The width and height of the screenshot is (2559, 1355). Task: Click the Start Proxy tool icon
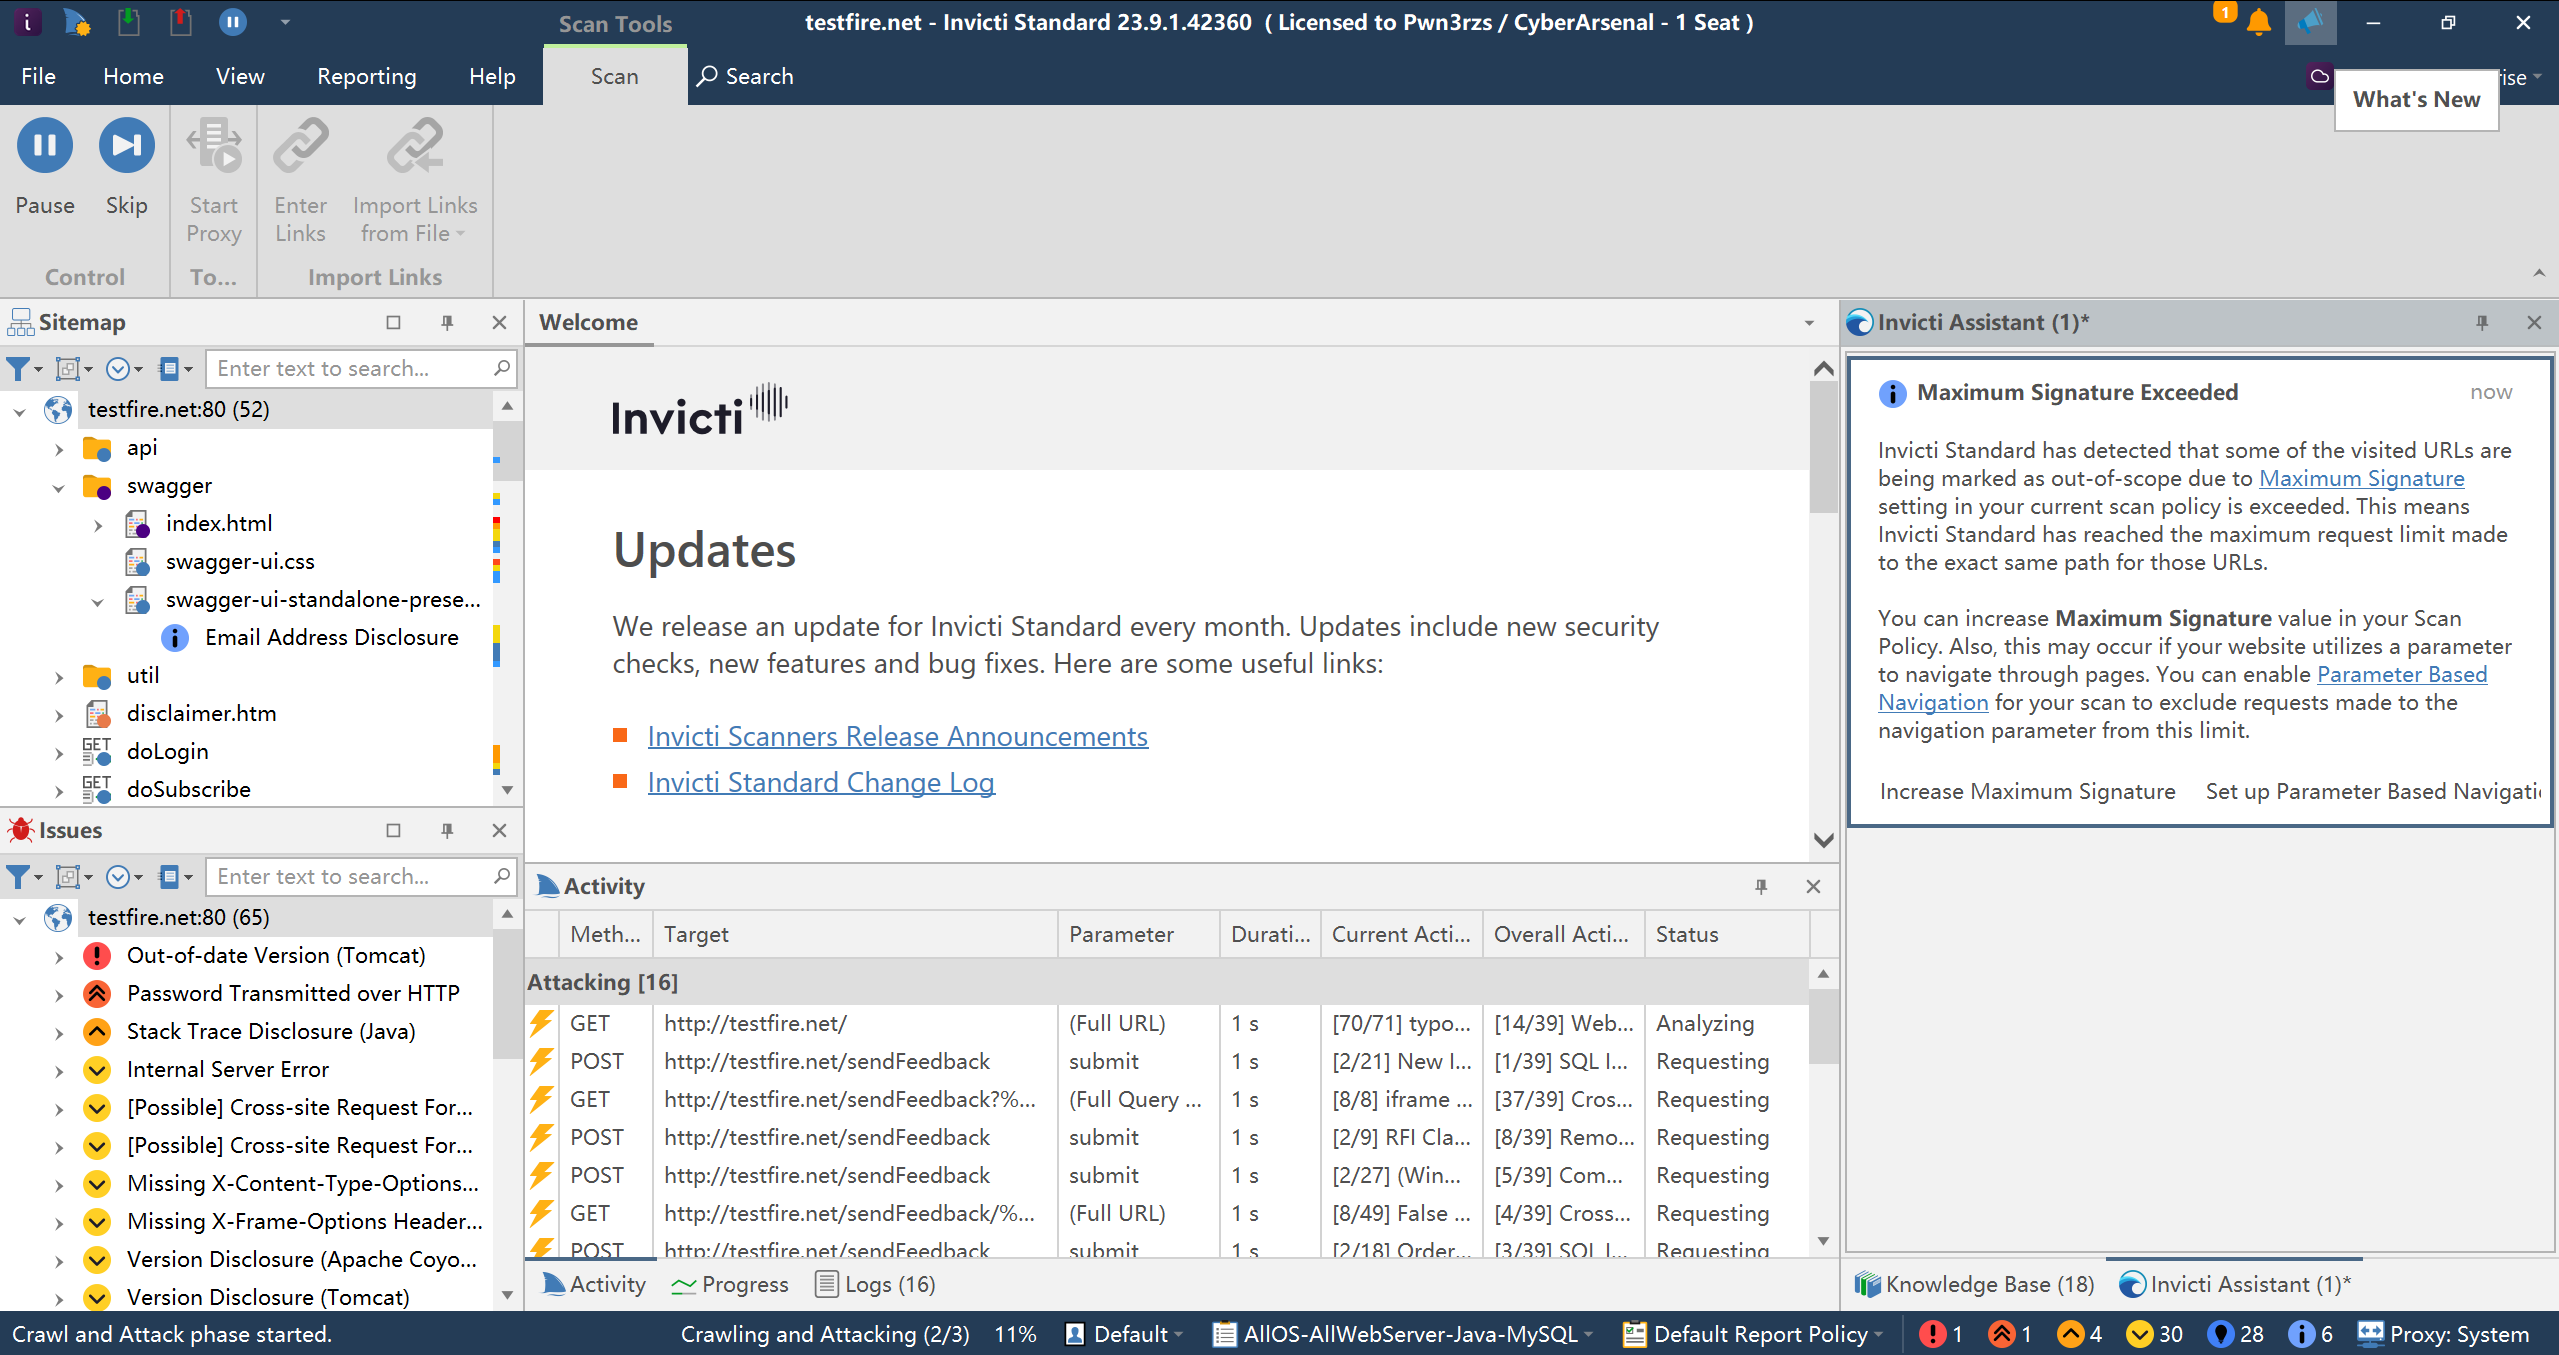tap(214, 146)
